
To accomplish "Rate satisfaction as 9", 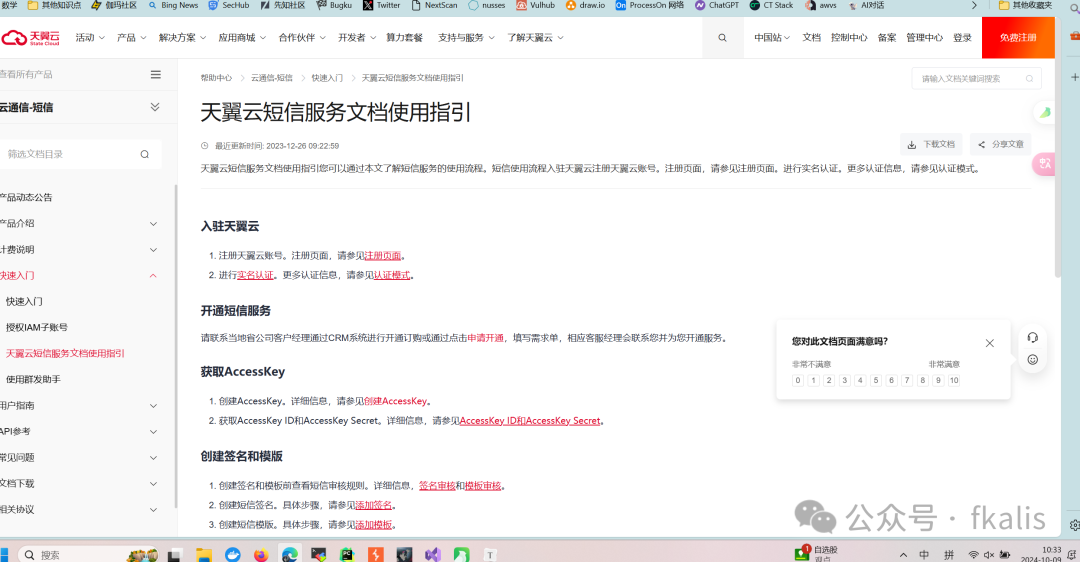I will pyautogui.click(x=938, y=380).
